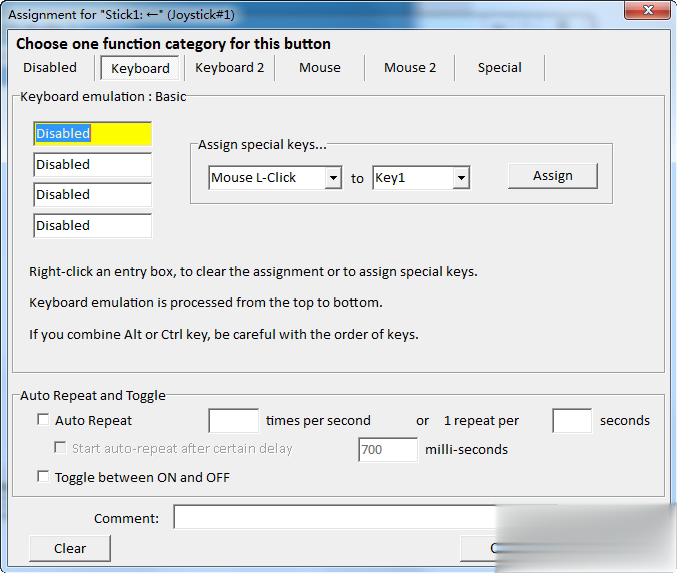This screenshot has width=678, height=574.
Task: Go to the Special tab
Action: (x=499, y=68)
